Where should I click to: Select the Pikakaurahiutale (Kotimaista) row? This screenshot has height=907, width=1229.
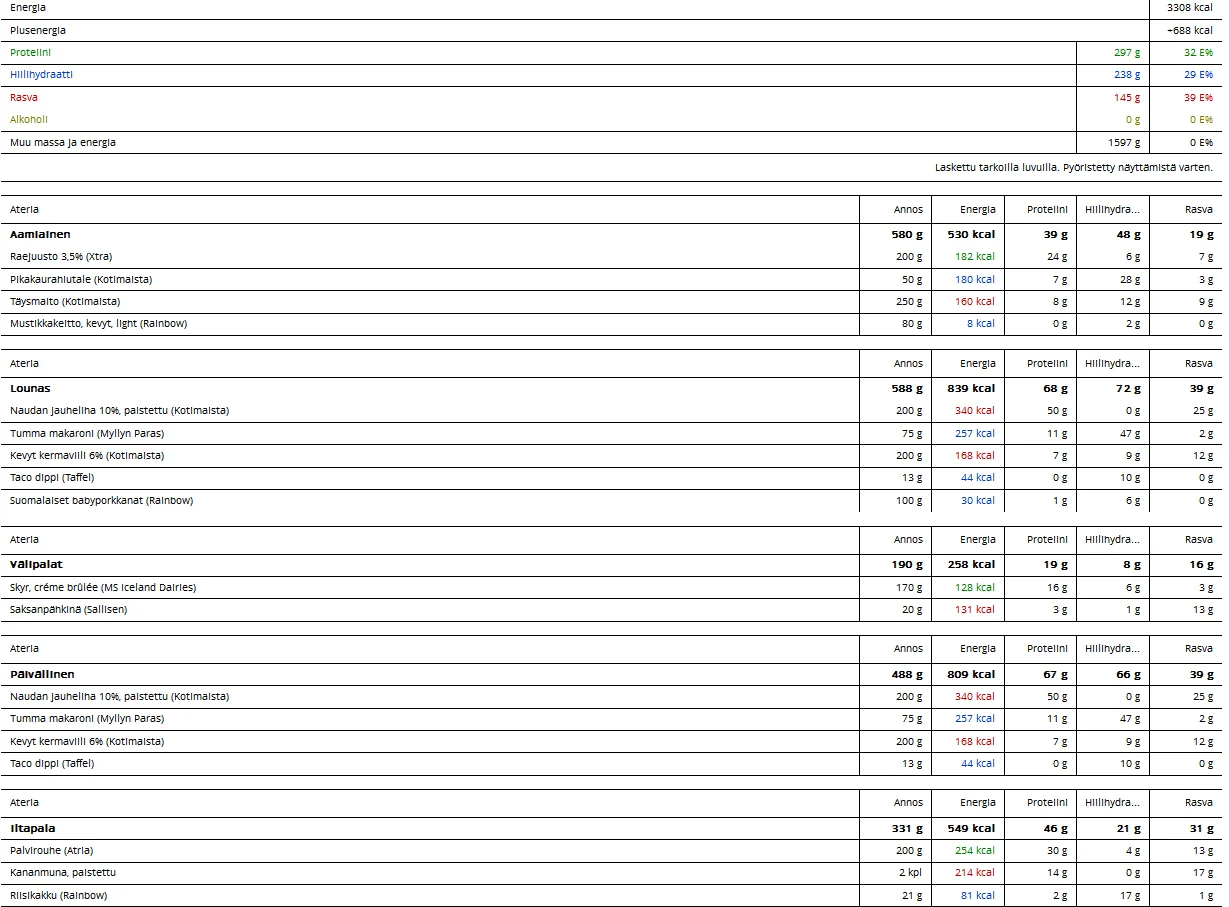(x=81, y=279)
